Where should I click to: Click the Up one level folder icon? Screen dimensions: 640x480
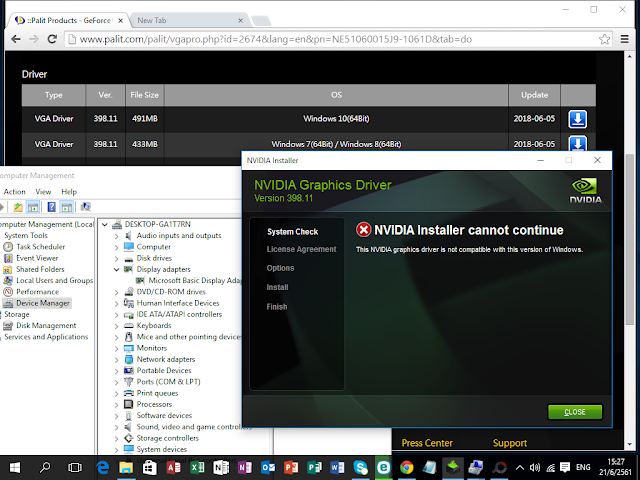(18, 207)
